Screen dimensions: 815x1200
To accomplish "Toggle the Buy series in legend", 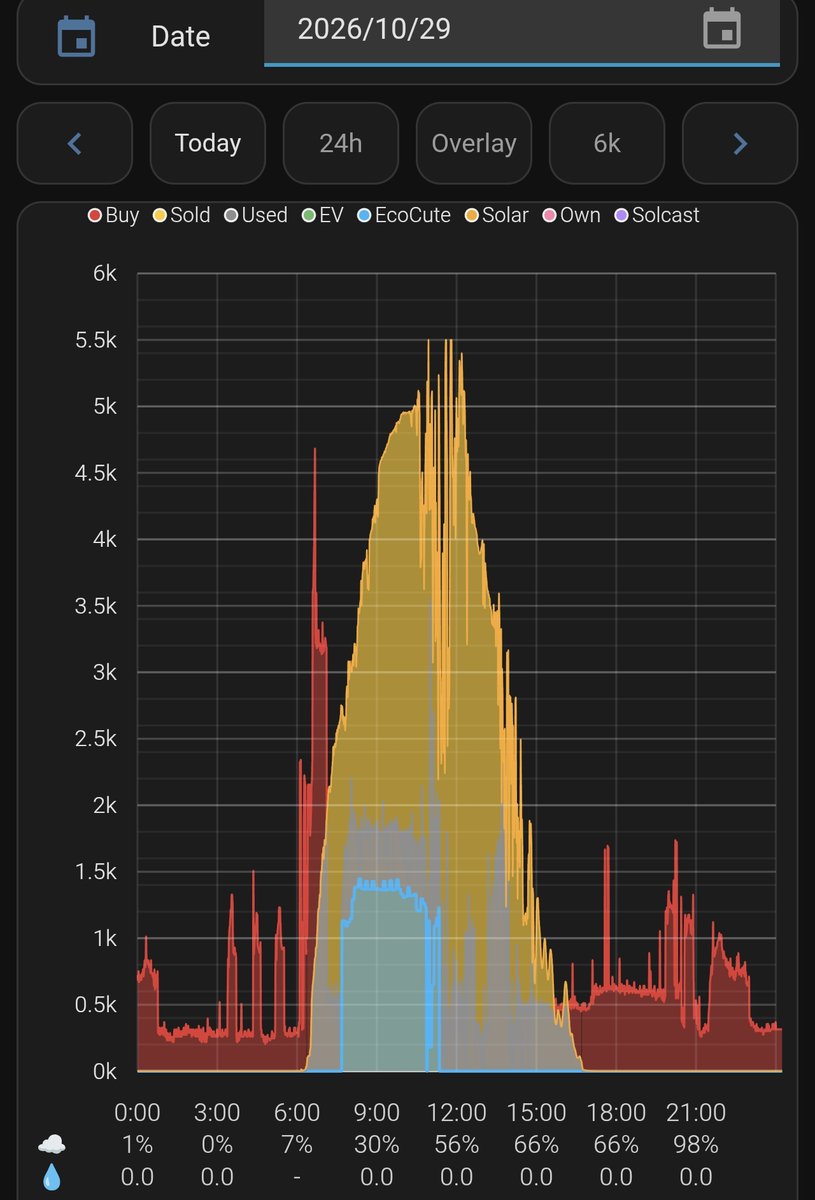I will (113, 215).
